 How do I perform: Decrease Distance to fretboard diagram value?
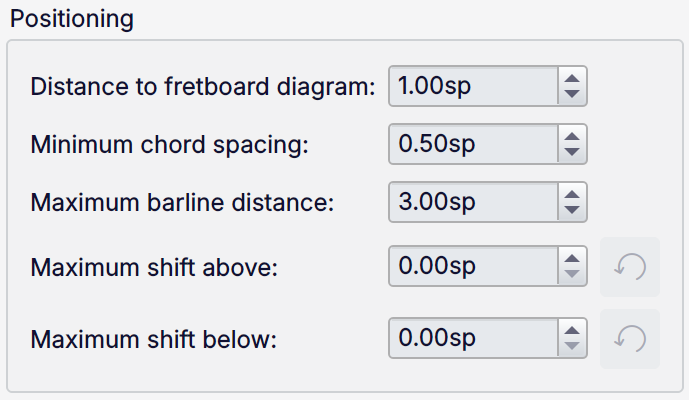pyautogui.click(x=572, y=94)
